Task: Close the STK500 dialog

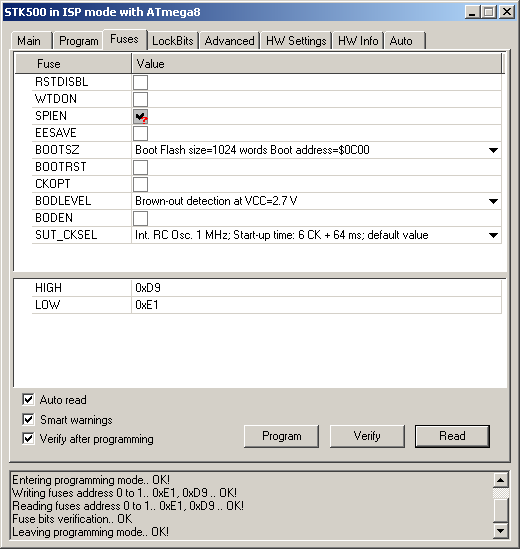Action: coord(507,12)
